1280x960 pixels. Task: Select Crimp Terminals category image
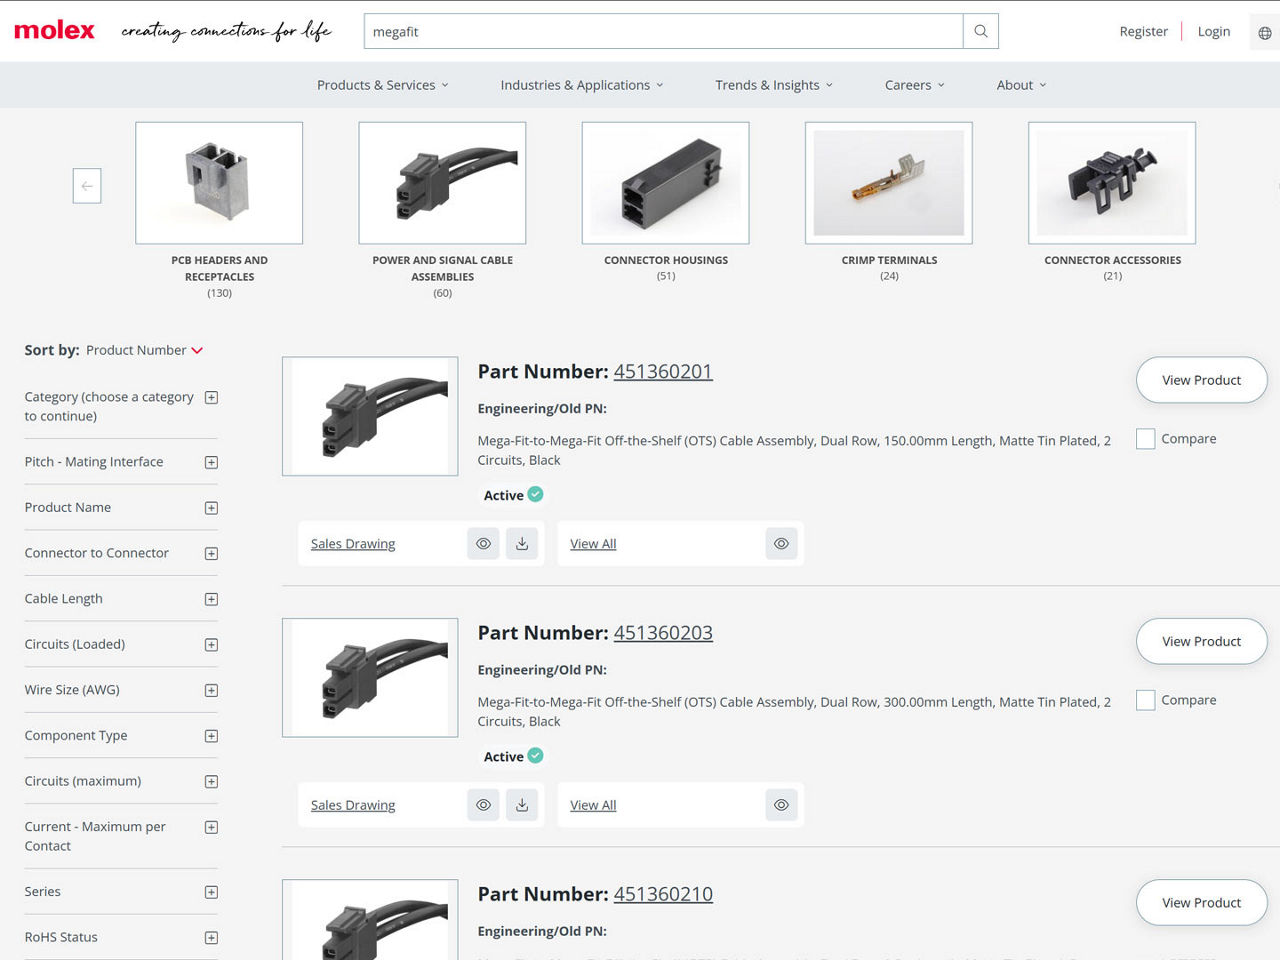tap(888, 183)
